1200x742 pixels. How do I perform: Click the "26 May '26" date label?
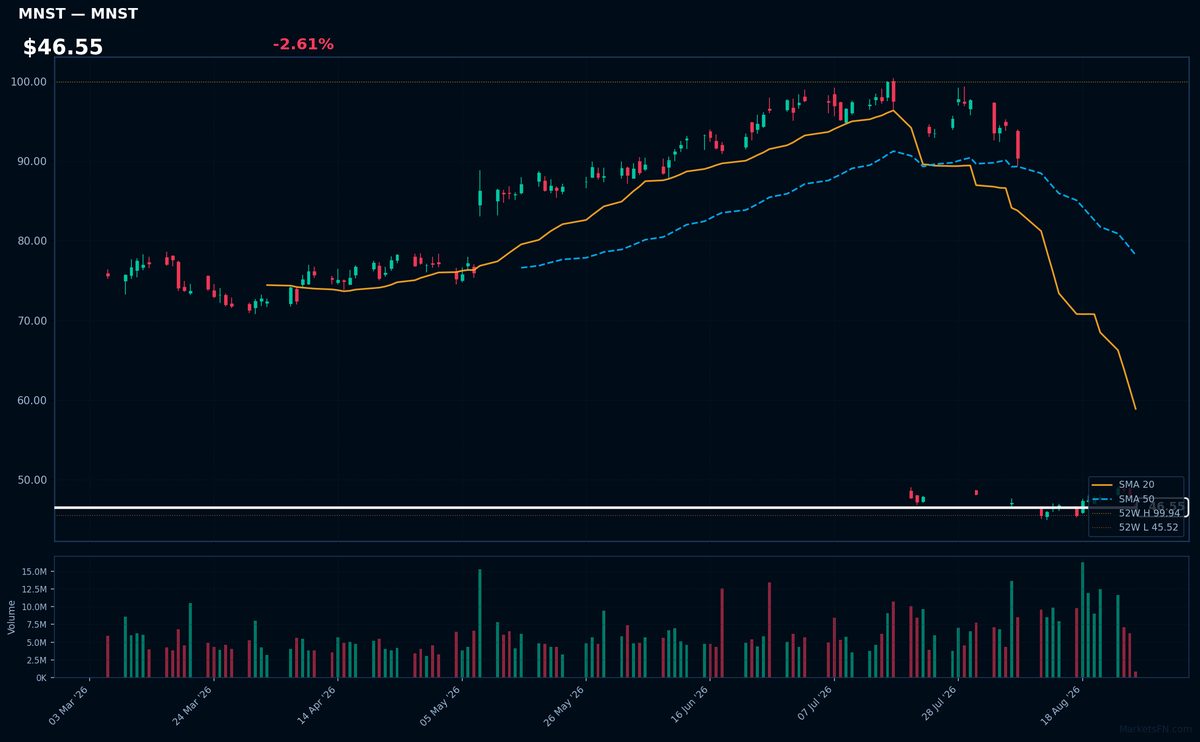566,703
